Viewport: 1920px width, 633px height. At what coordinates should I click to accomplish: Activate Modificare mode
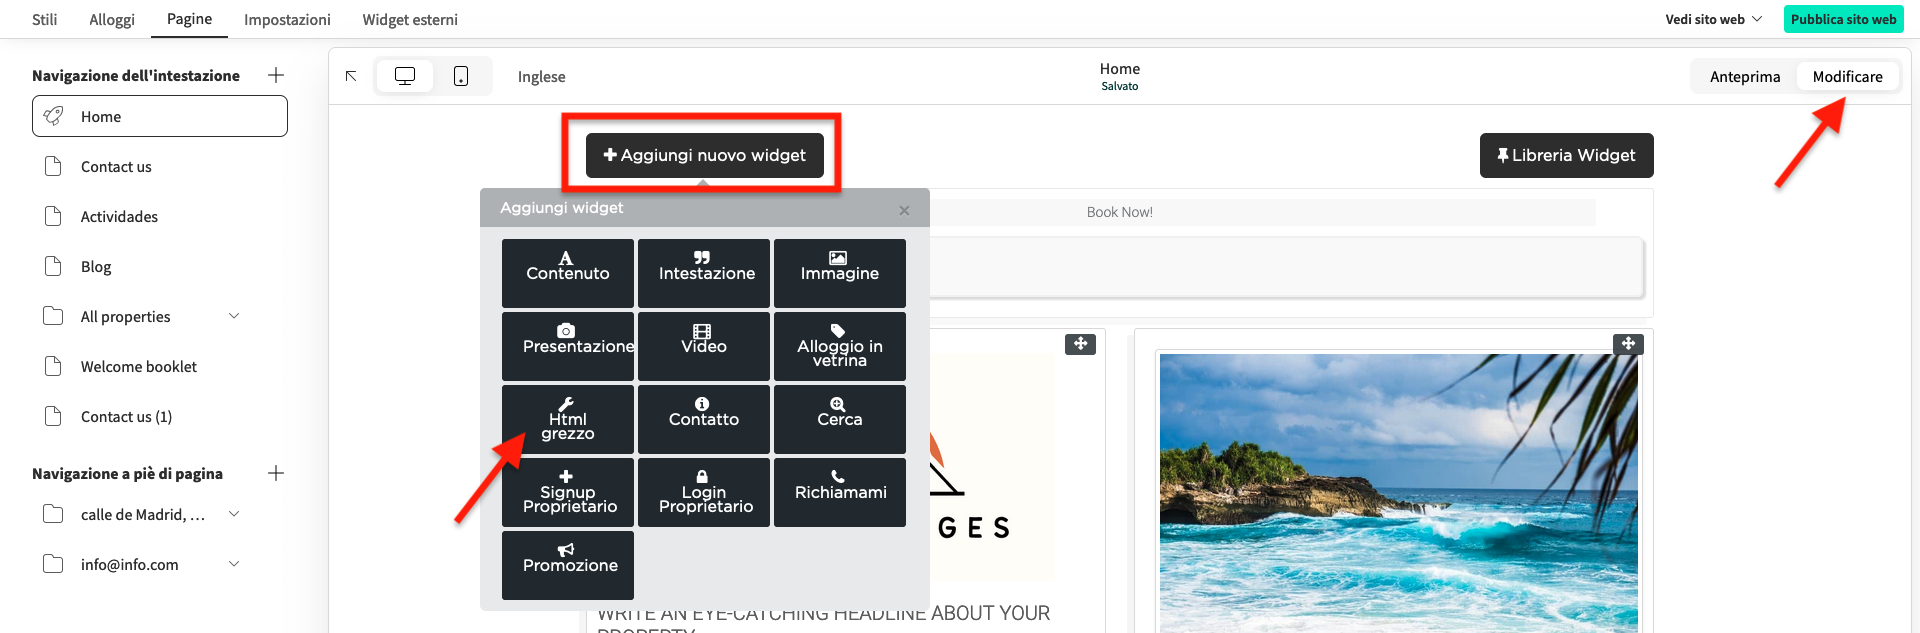coord(1847,77)
